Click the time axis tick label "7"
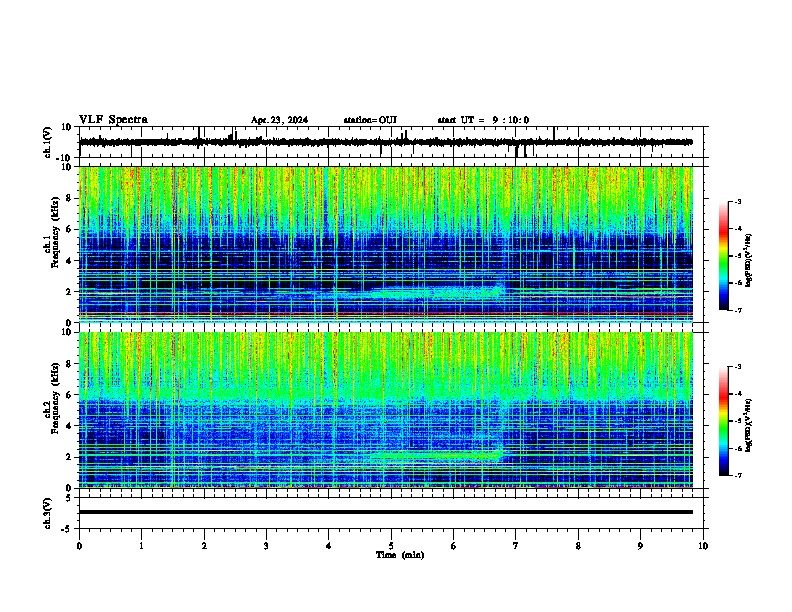This screenshot has height=612, width=792. click(516, 546)
